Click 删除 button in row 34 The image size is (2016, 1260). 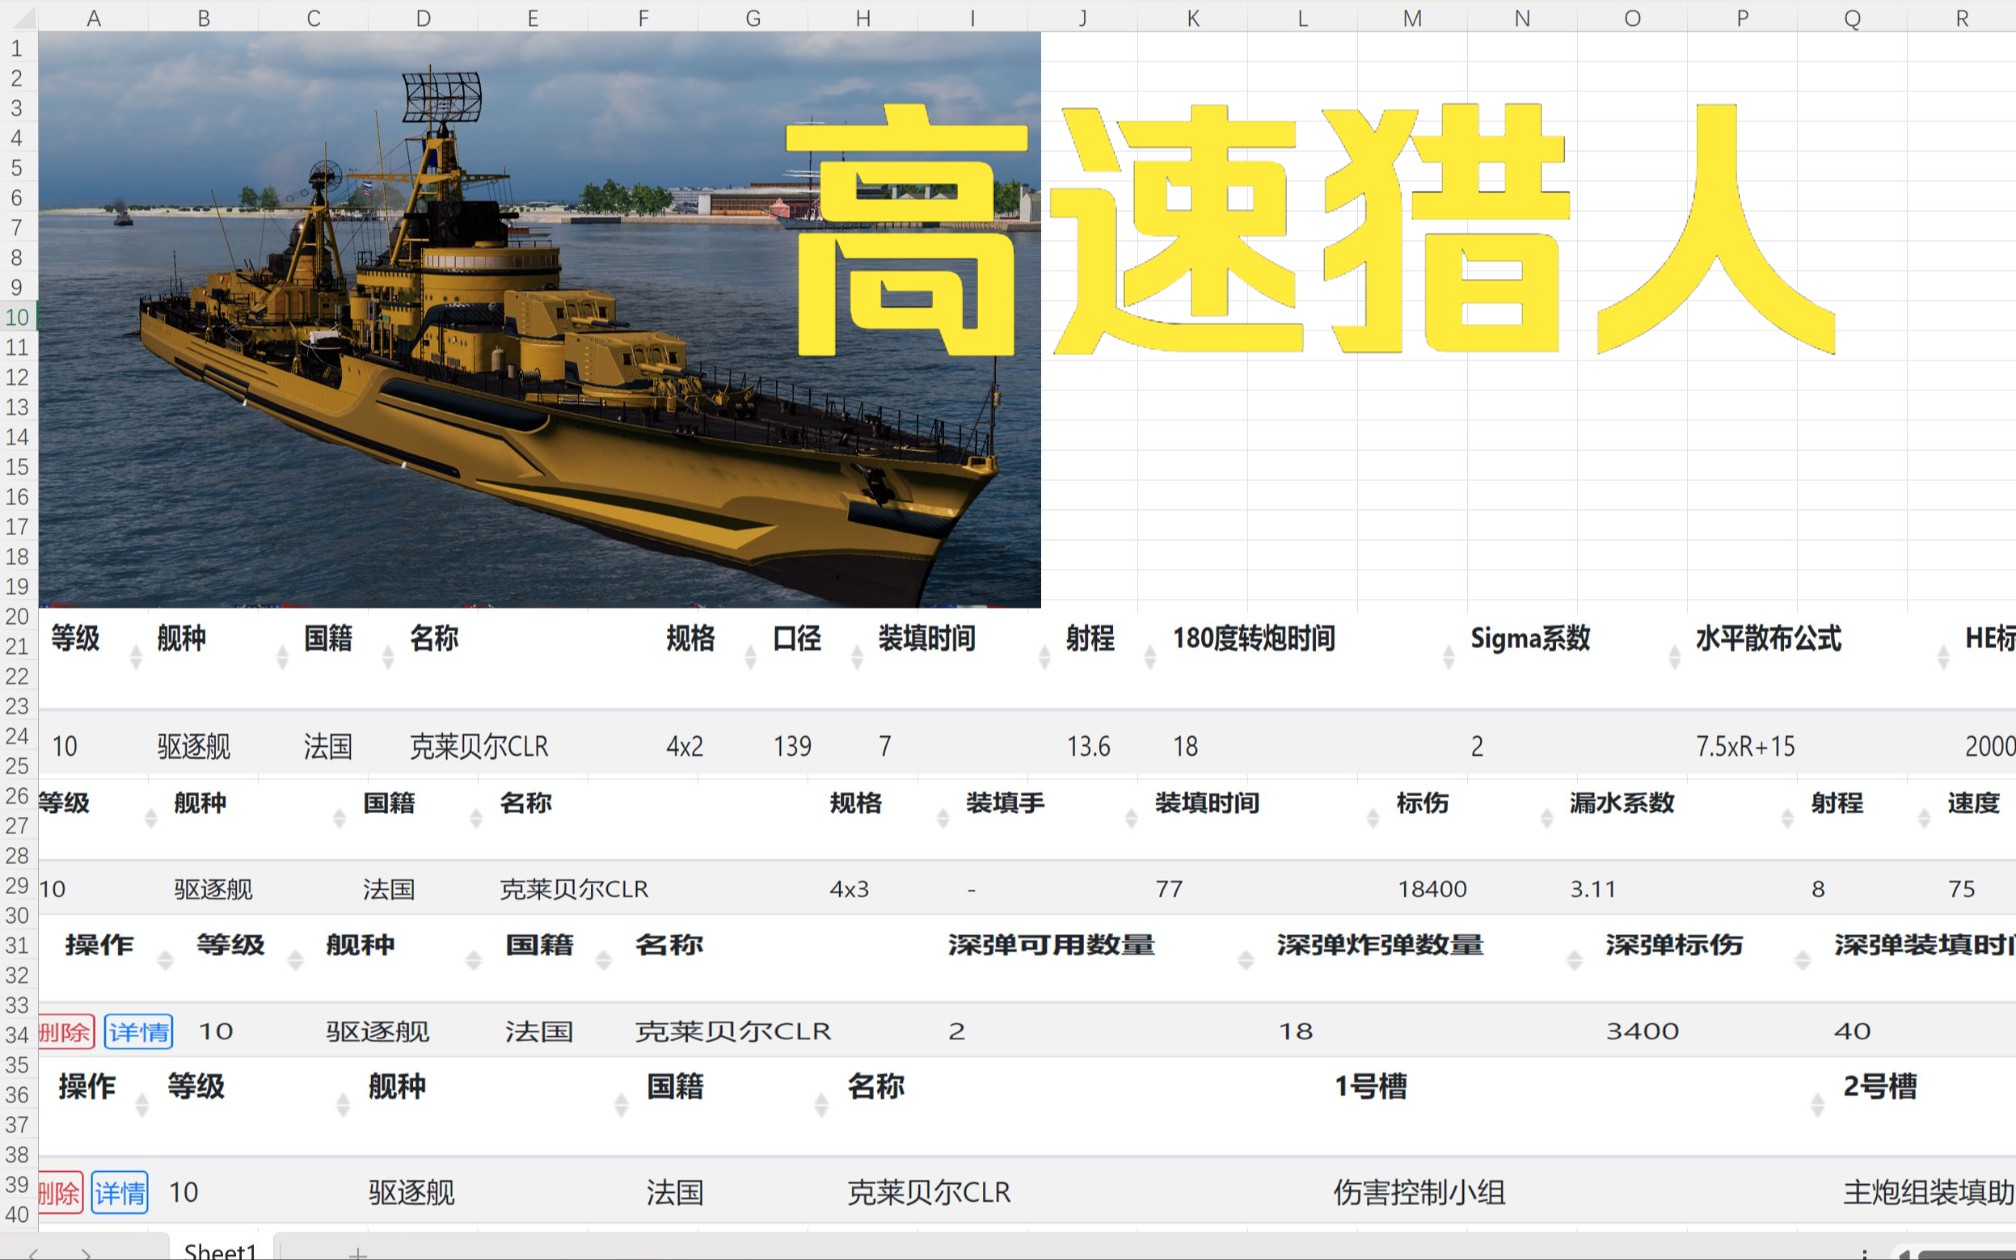pos(66,1032)
